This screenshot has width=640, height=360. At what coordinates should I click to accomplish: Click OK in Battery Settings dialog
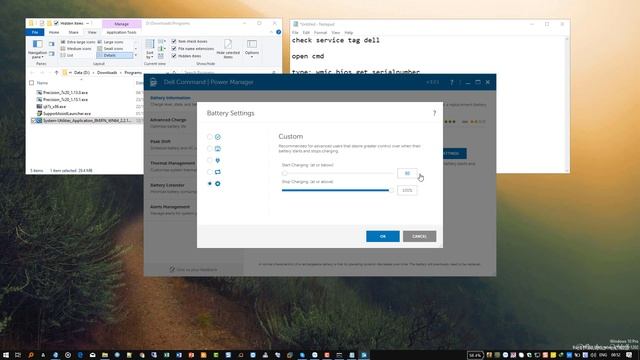point(382,236)
